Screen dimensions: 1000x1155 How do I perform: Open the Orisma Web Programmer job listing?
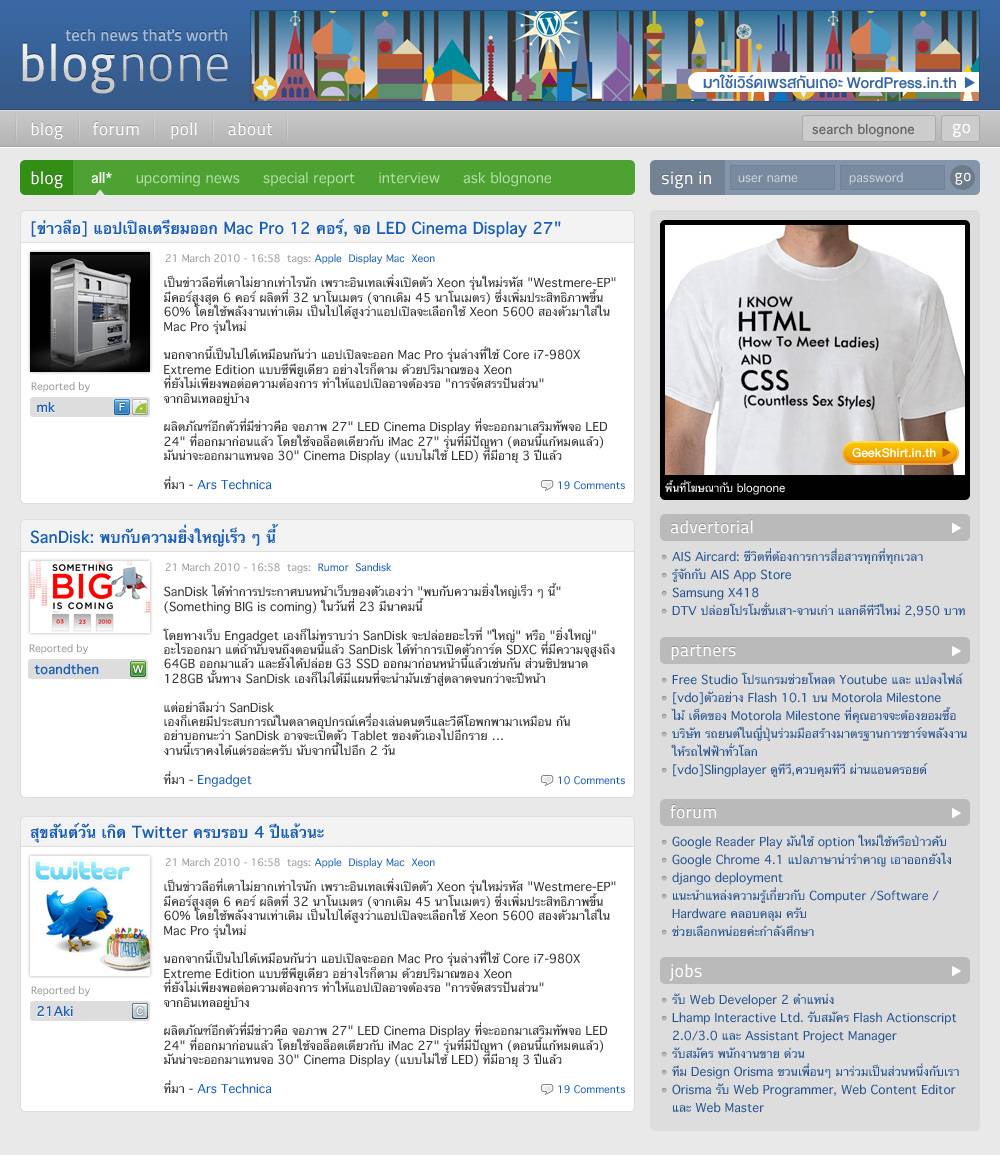[813, 1098]
